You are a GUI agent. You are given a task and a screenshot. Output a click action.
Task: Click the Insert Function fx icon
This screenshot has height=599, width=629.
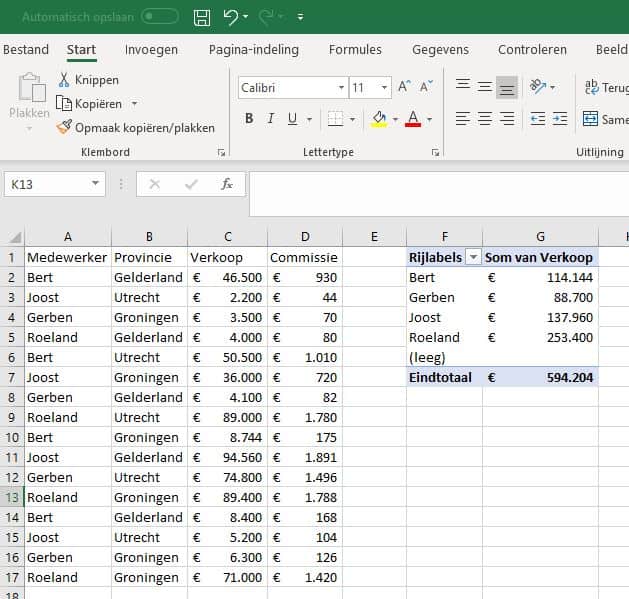pyautogui.click(x=227, y=184)
